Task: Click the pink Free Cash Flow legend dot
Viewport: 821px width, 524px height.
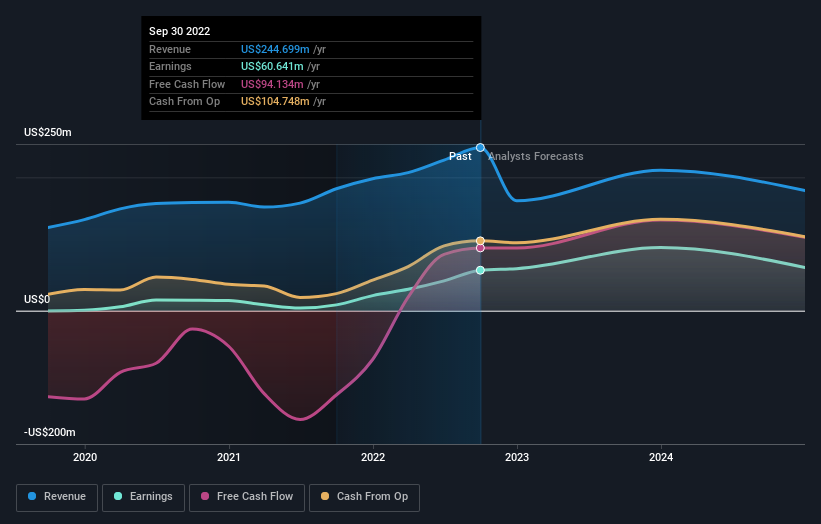Action: click(x=205, y=496)
